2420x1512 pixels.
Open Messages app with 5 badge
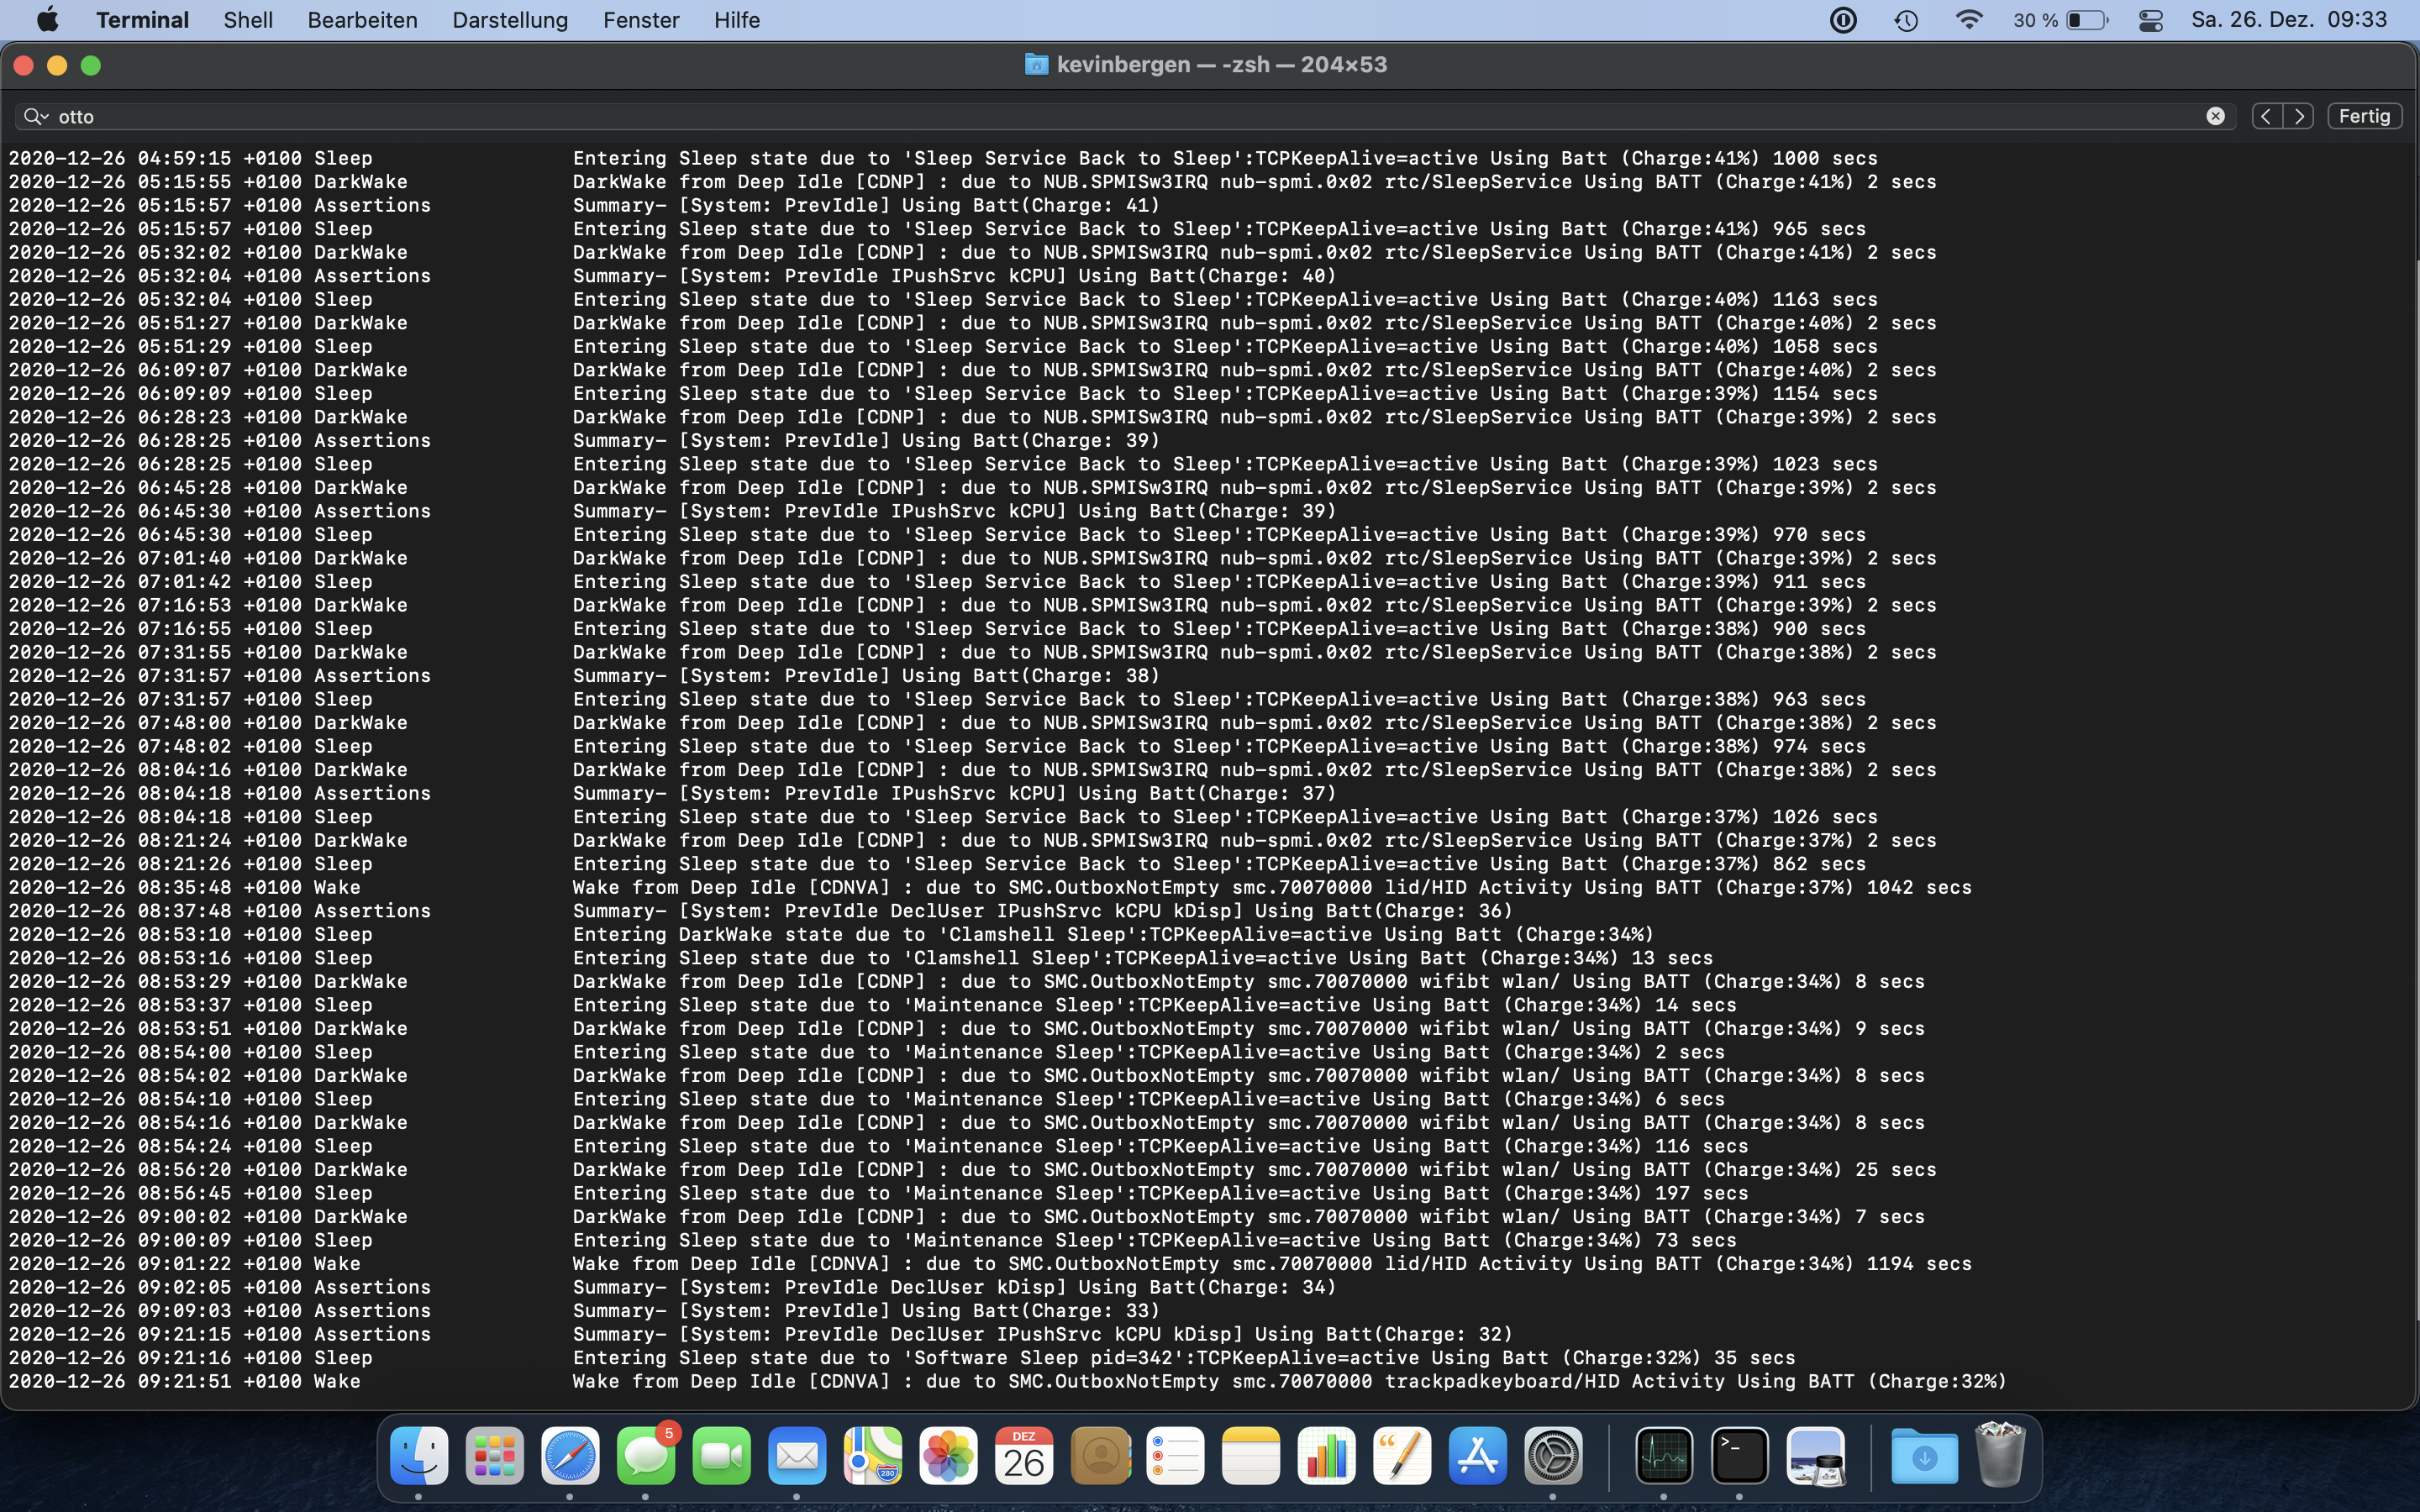tap(646, 1456)
